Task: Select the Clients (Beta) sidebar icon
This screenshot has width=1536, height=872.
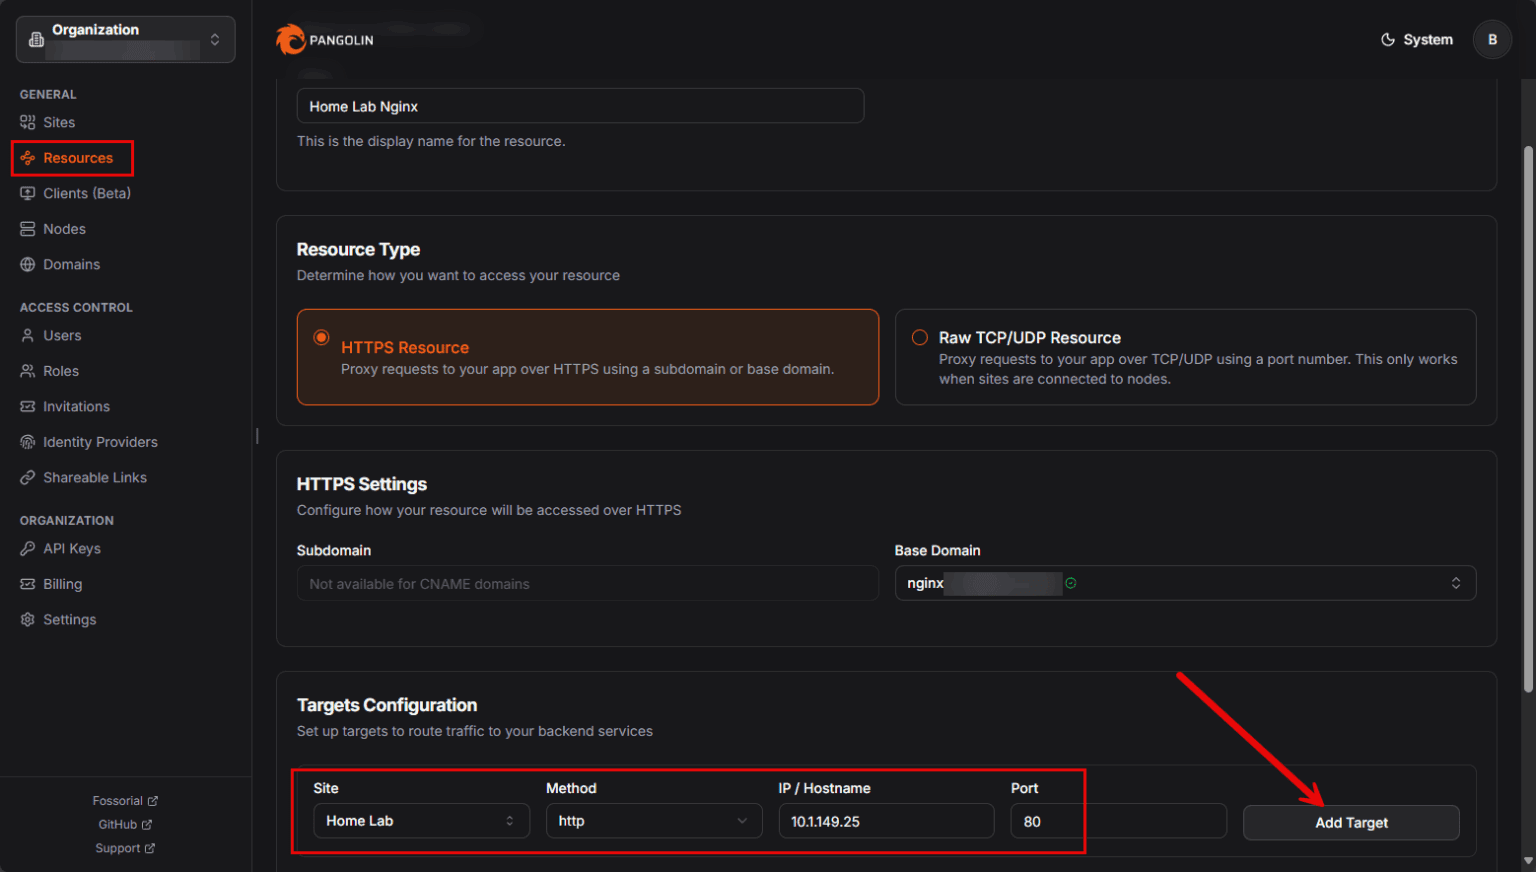Action: pos(28,193)
